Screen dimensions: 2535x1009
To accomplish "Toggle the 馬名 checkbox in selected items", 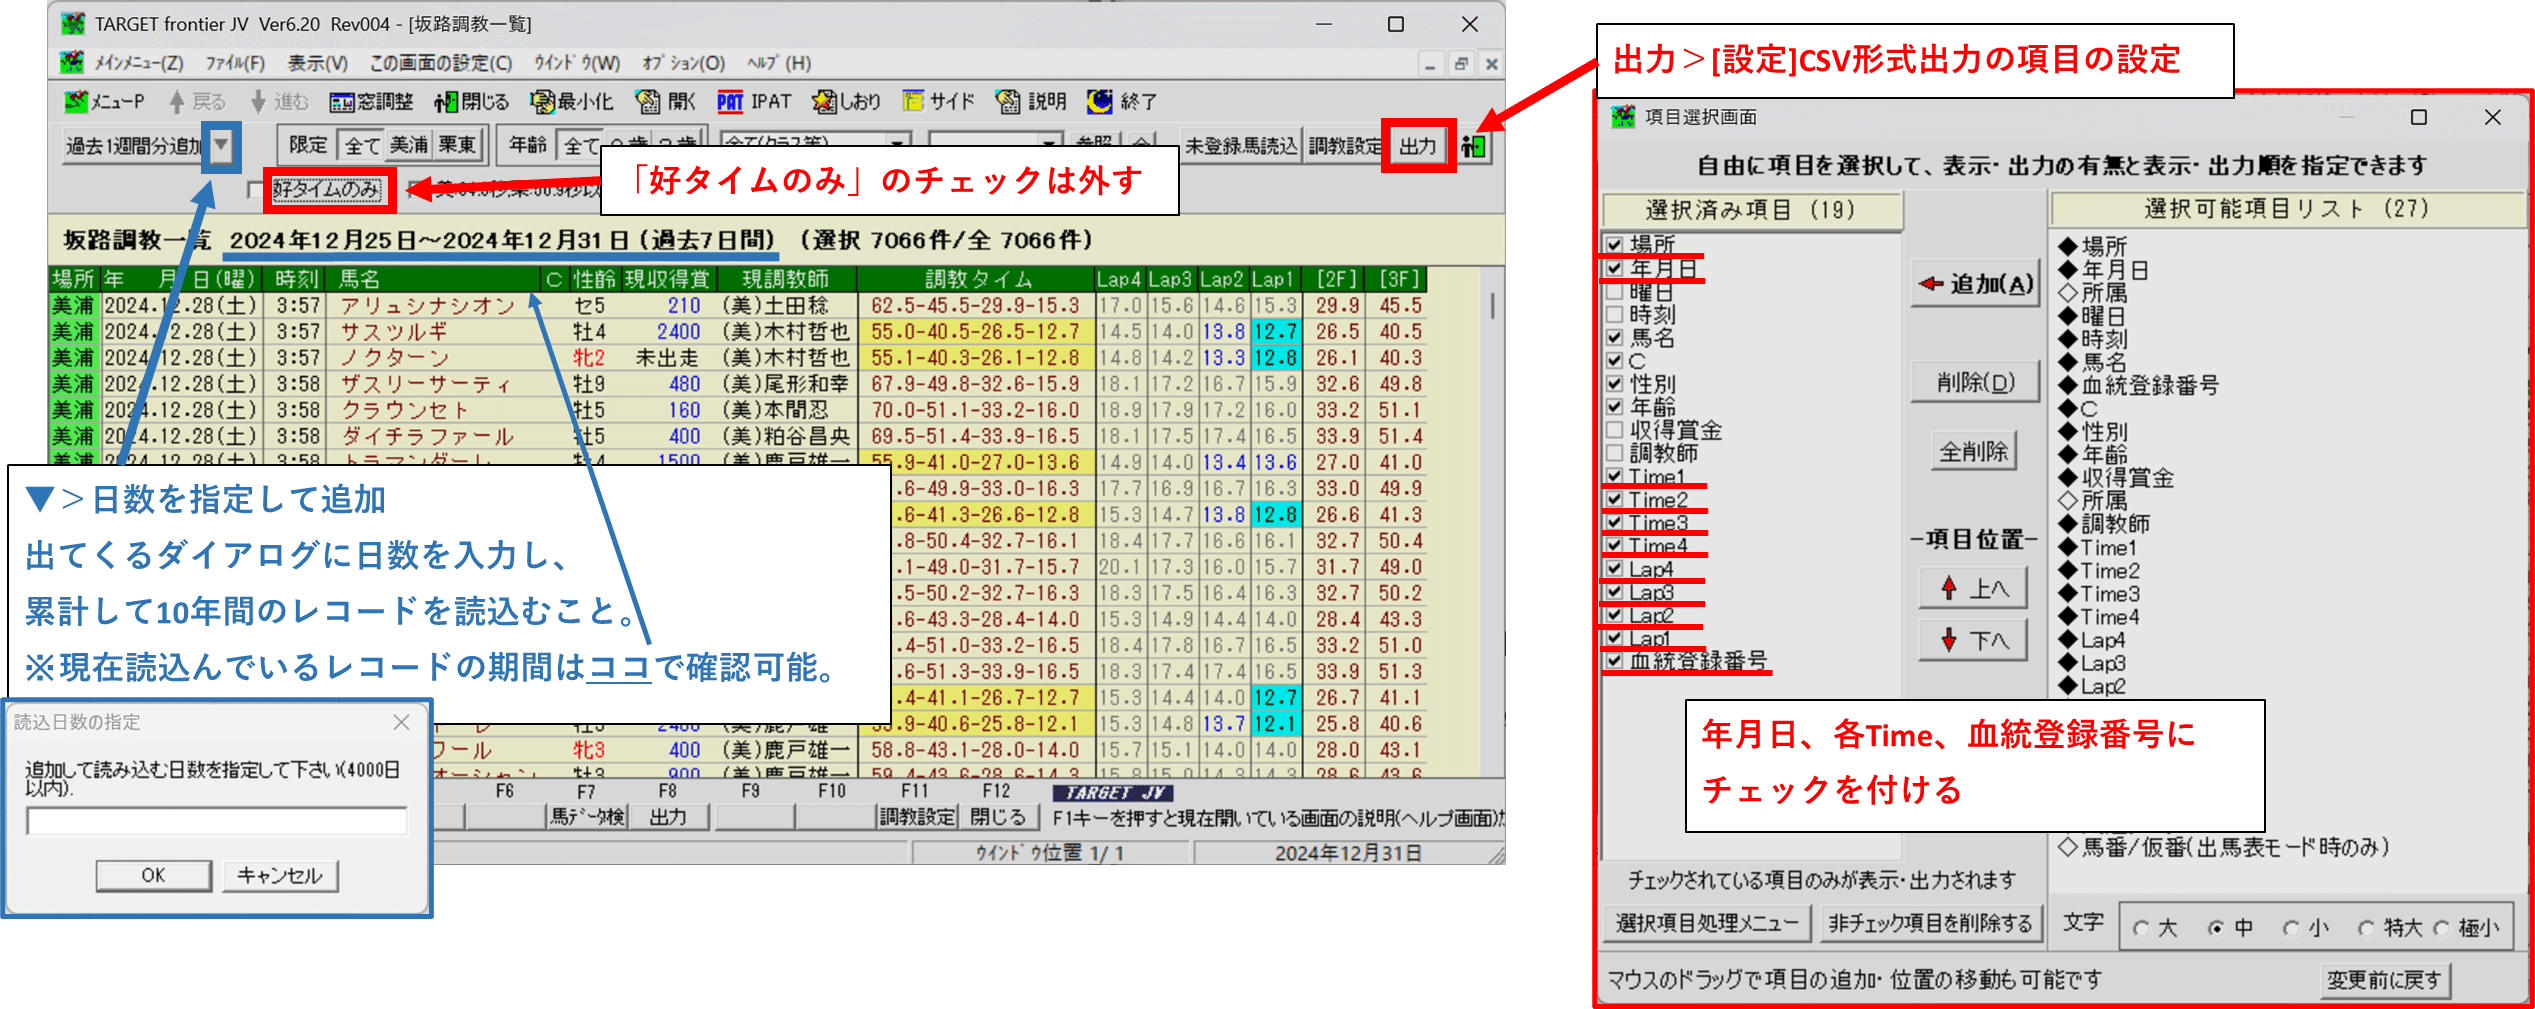I will [1615, 338].
